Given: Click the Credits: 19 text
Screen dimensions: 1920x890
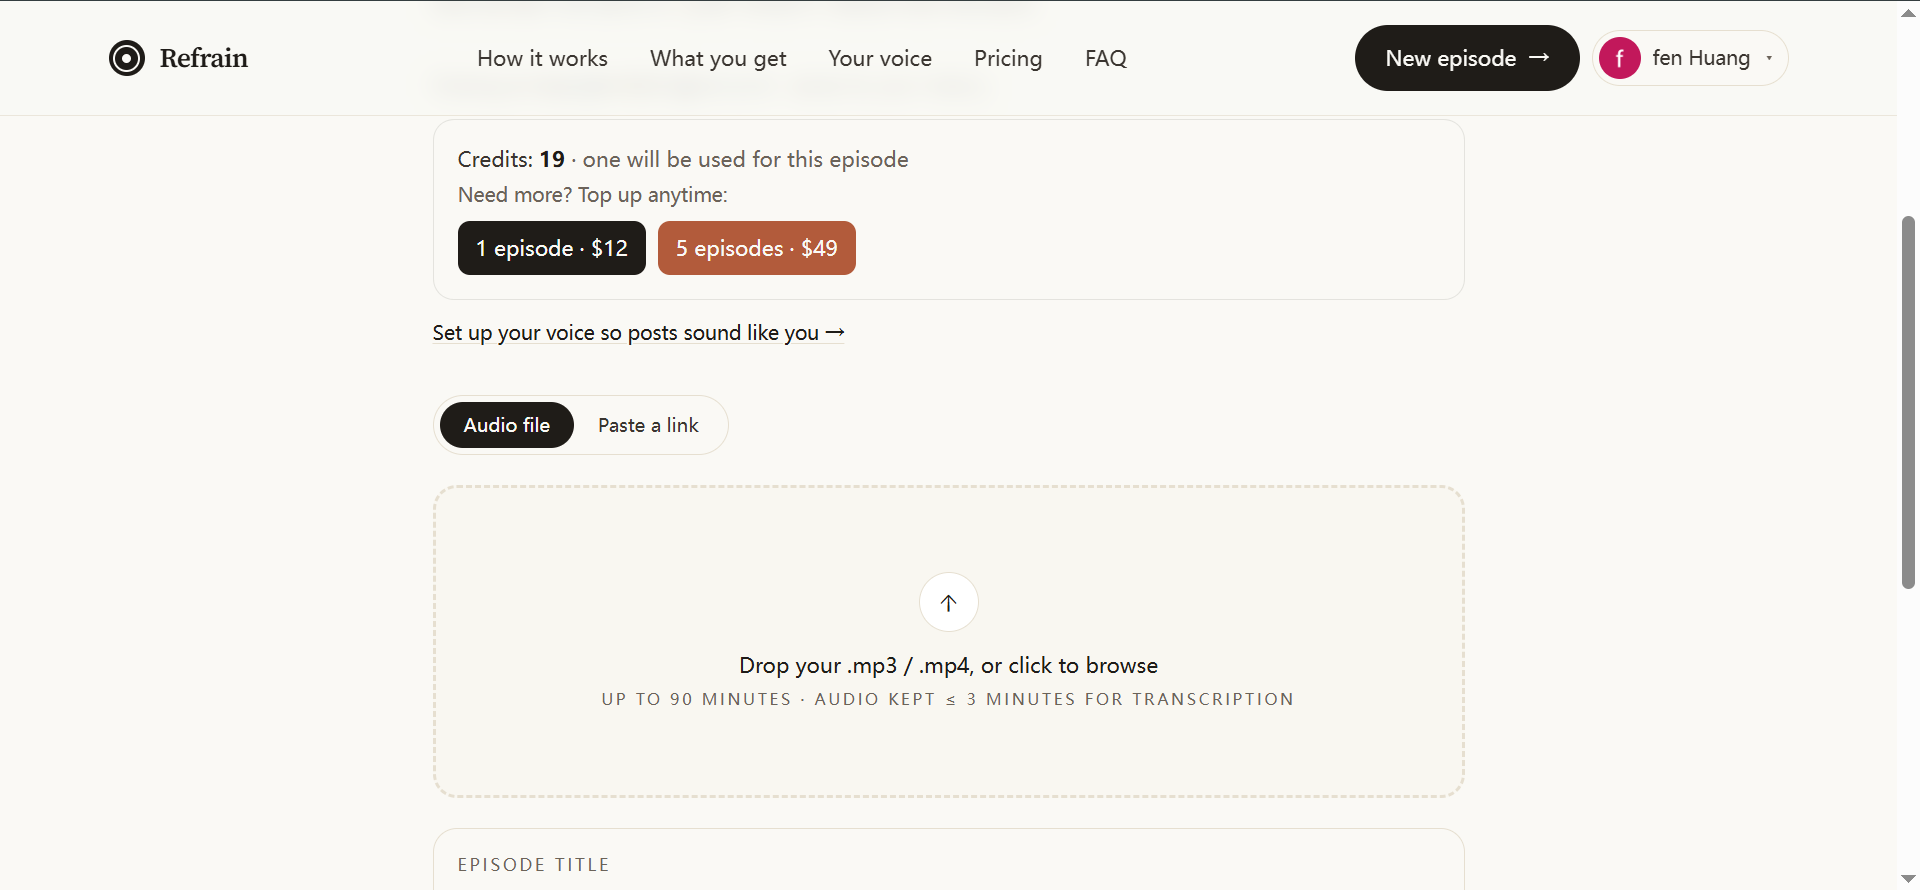Looking at the screenshot, I should click(x=511, y=159).
